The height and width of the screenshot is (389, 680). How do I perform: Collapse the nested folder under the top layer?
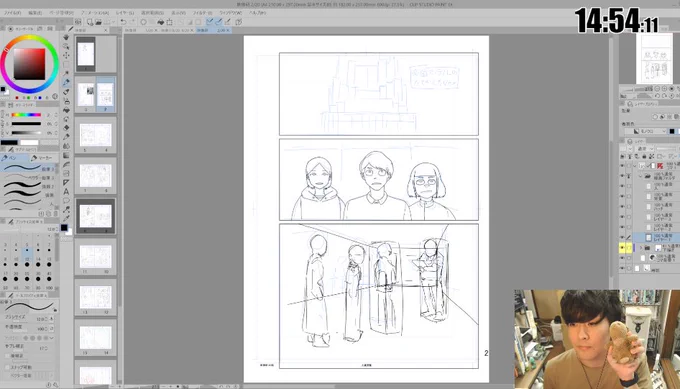tap(640, 176)
